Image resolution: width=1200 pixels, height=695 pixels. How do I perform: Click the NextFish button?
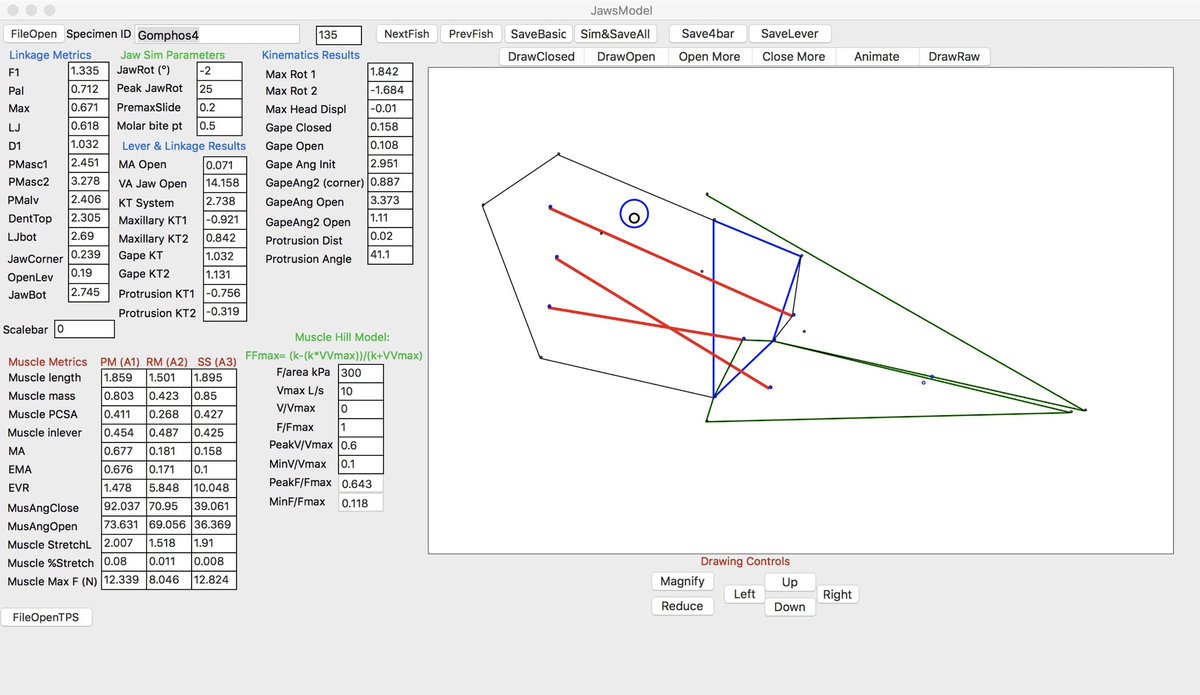coord(406,33)
